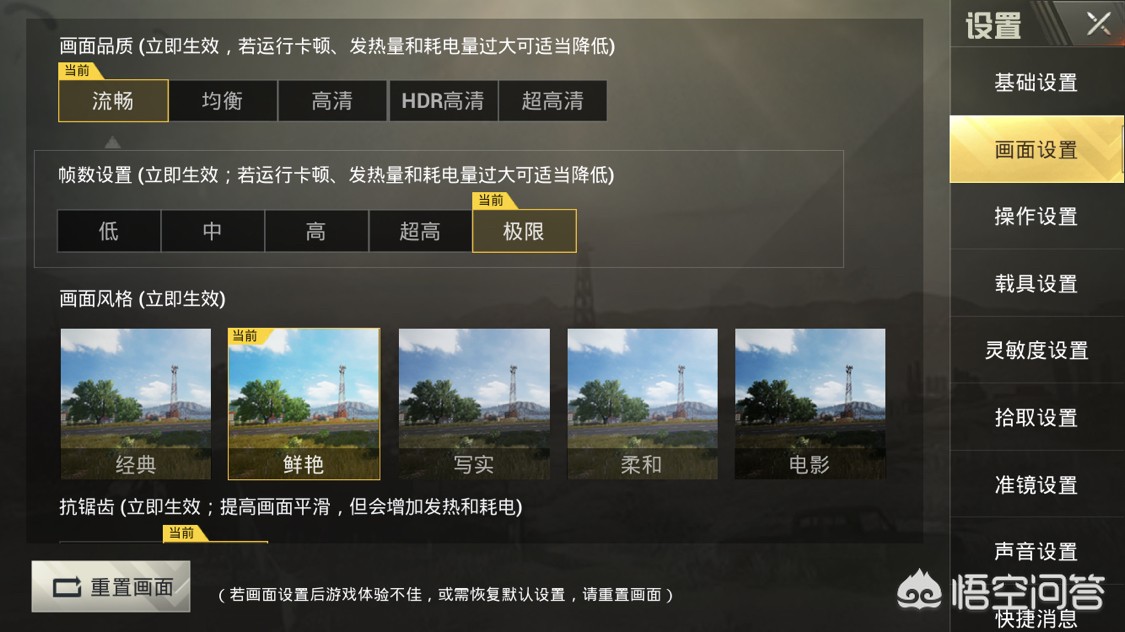Open 灵敏度设置 tab

1037,350
